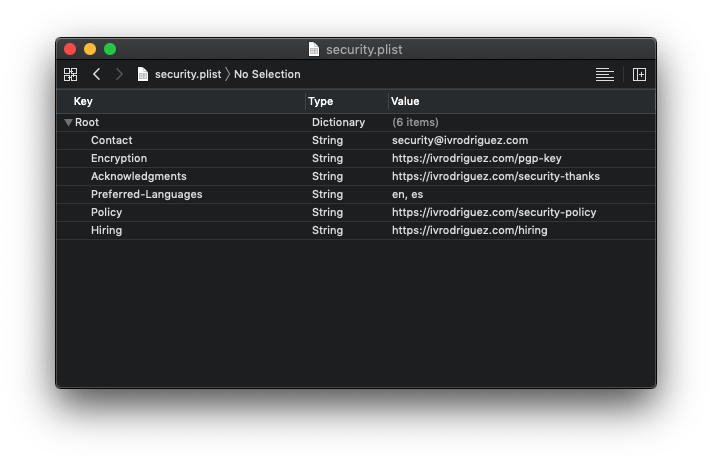The width and height of the screenshot is (712, 462).
Task: Click the Hiring row's String type
Action: [x=327, y=230]
